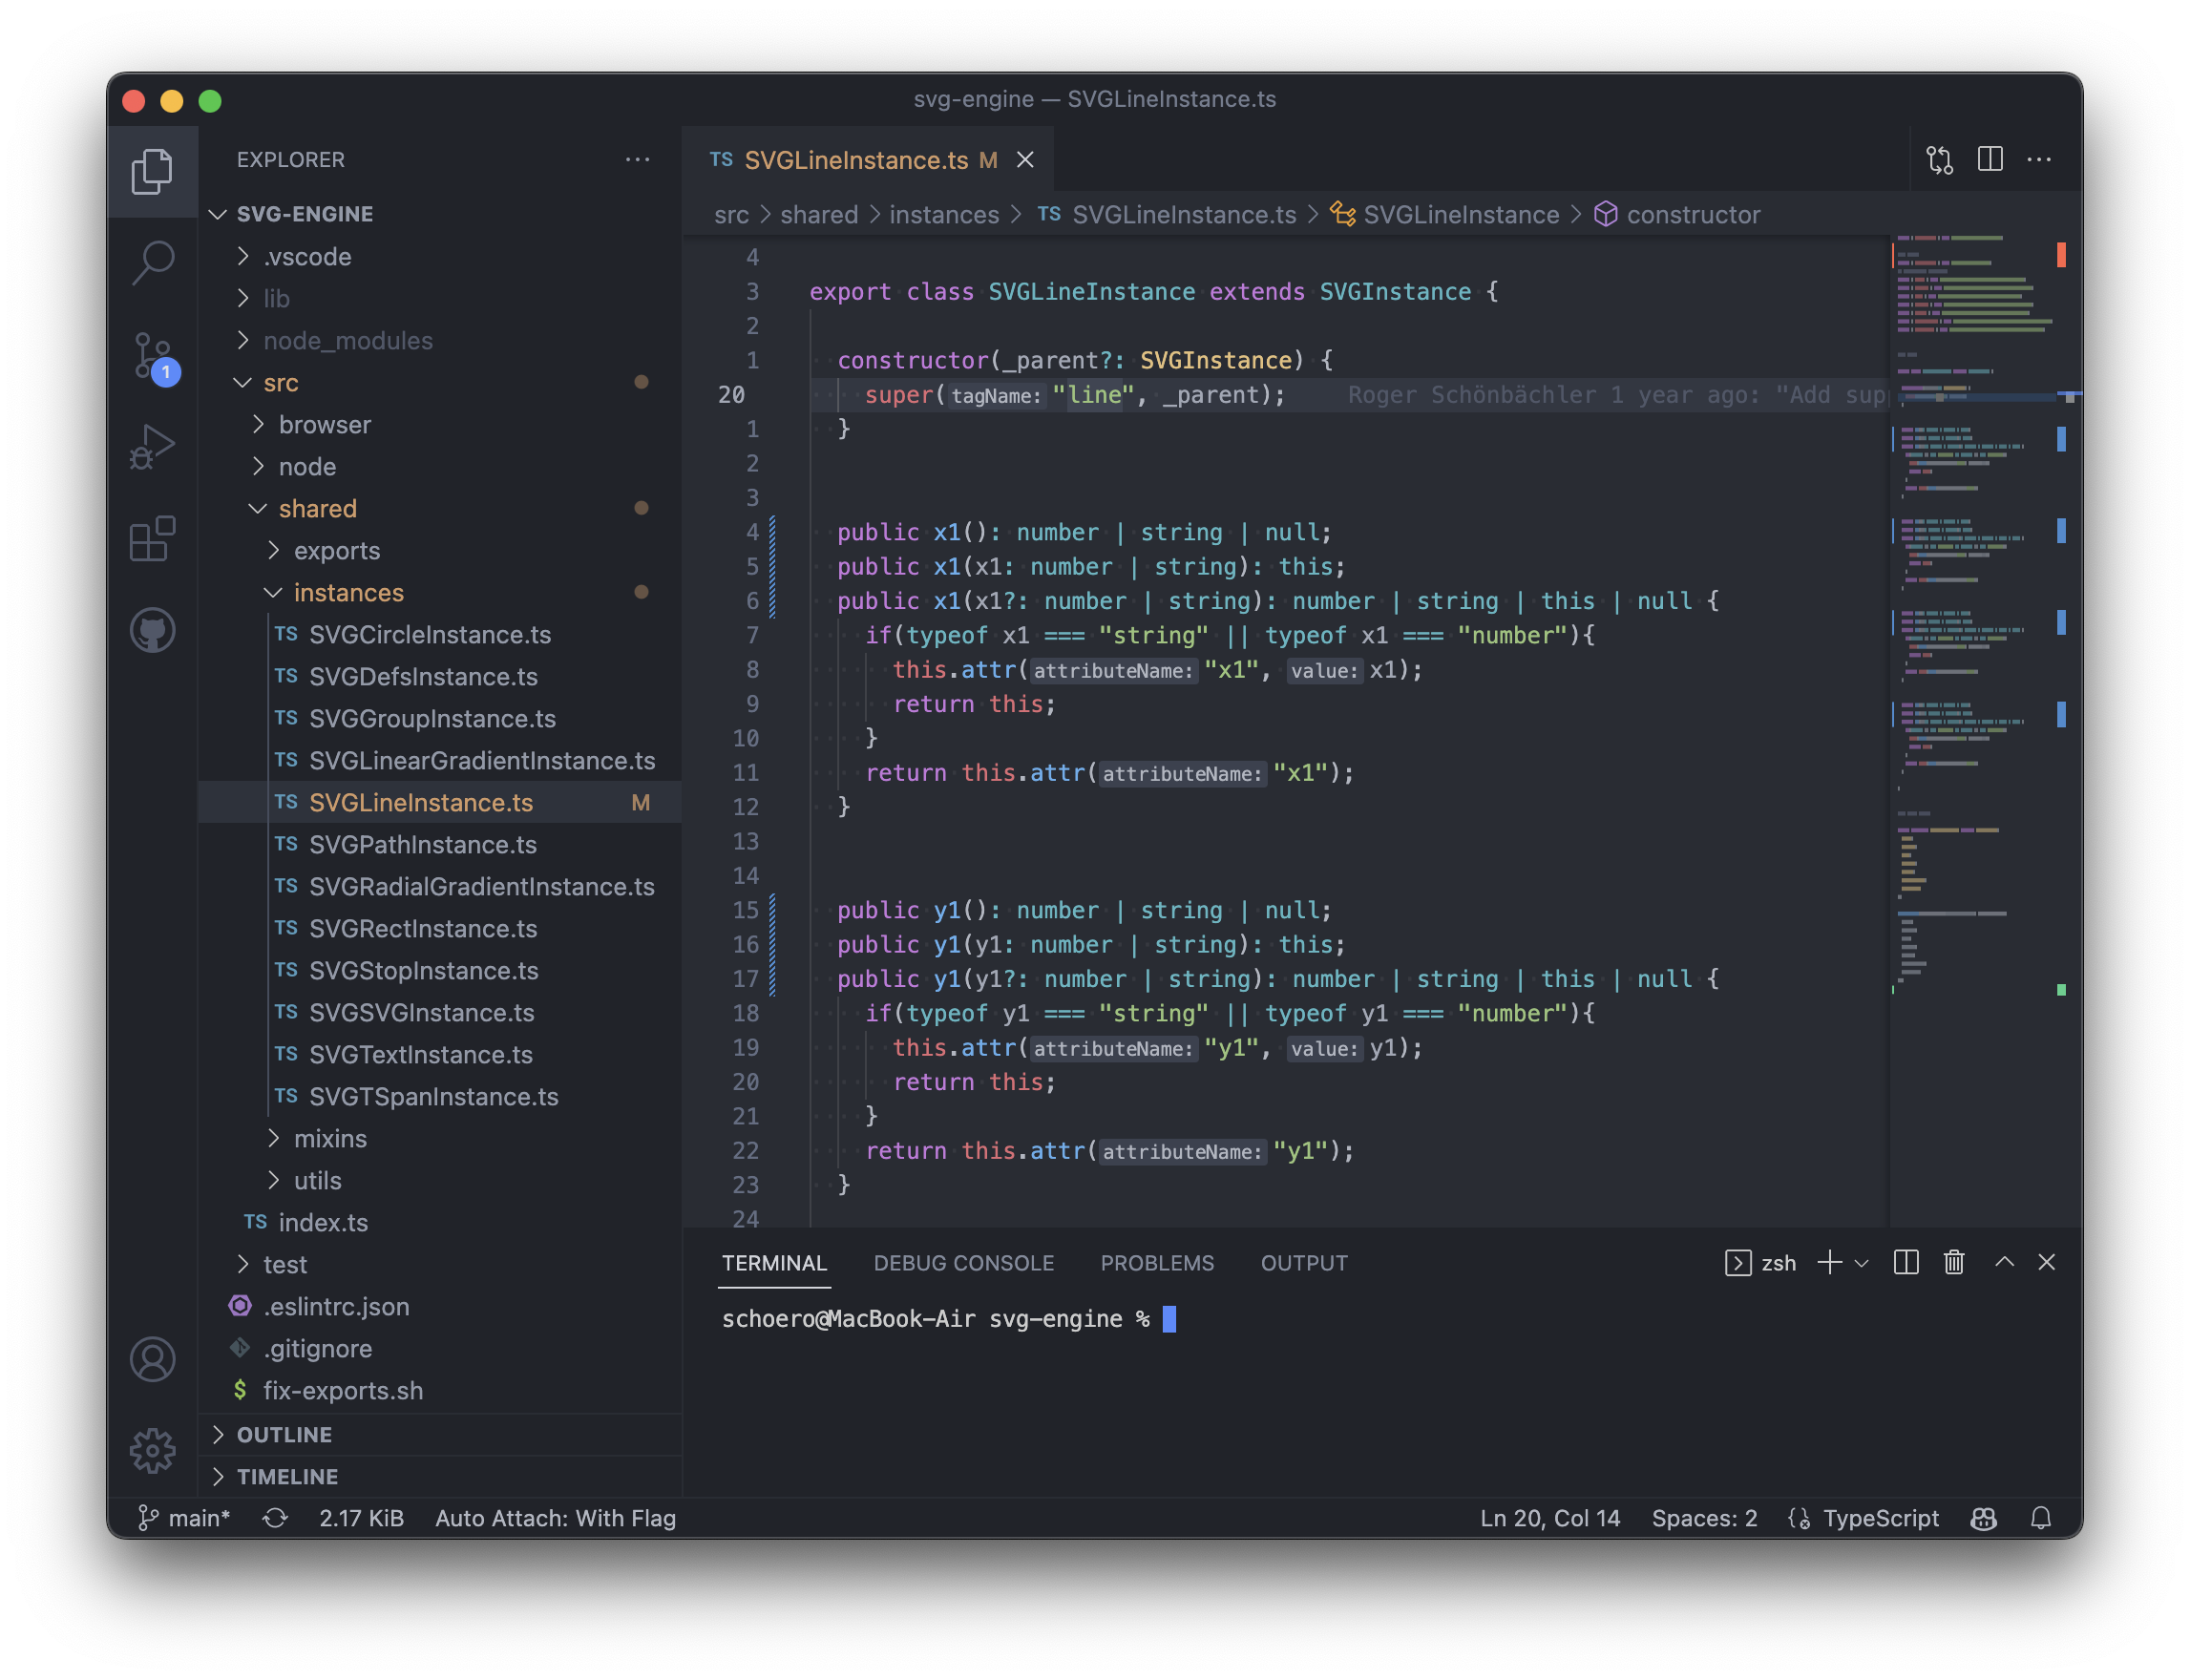Click the TypeScript language mode button

pos(1880,1518)
